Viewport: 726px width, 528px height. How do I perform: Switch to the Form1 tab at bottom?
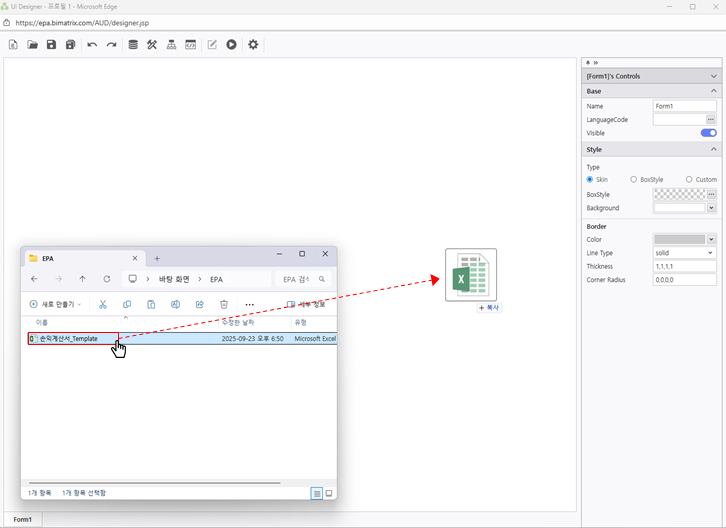point(22,519)
